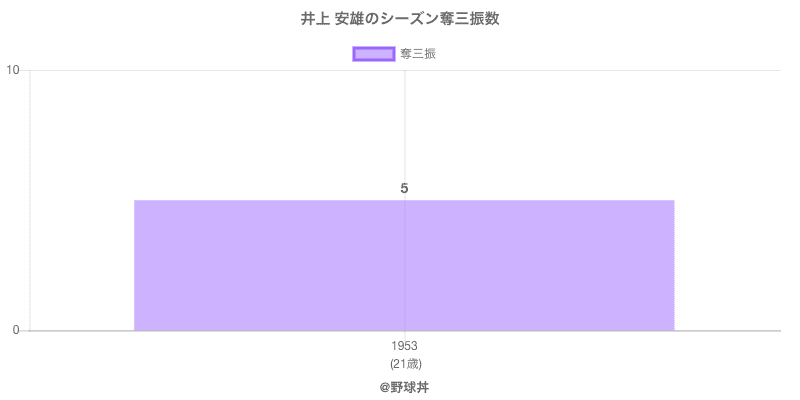Click the empty plot area right of the bar
800x400 pixels.
pyautogui.click(x=727, y=200)
